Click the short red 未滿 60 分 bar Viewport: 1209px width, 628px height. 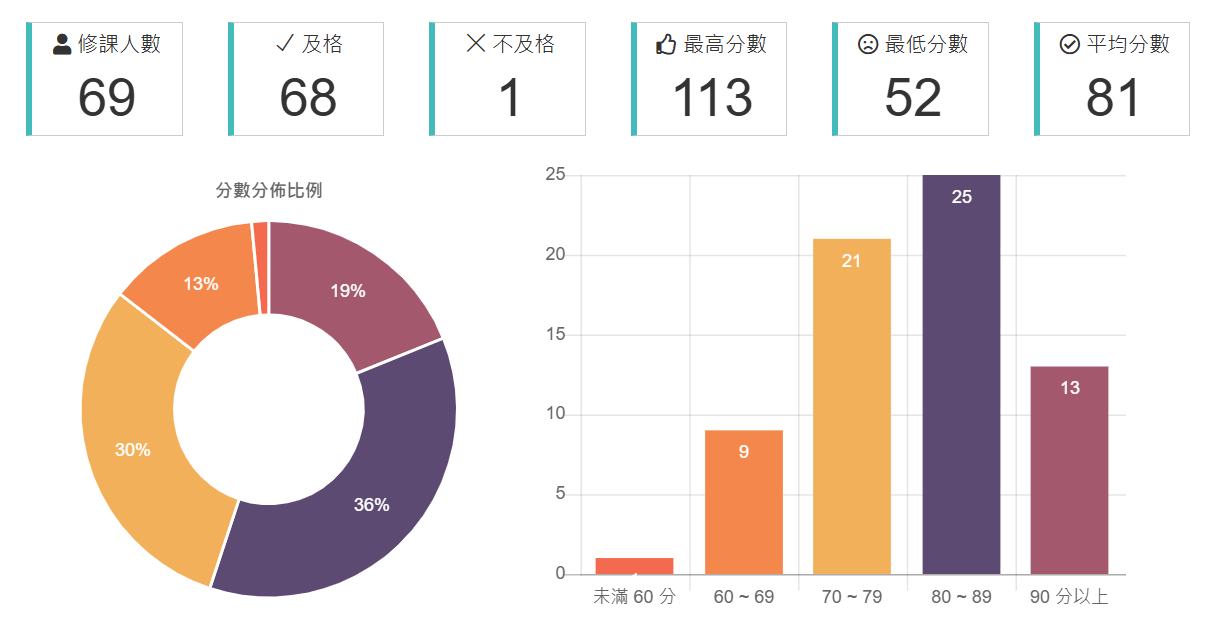(x=634, y=566)
